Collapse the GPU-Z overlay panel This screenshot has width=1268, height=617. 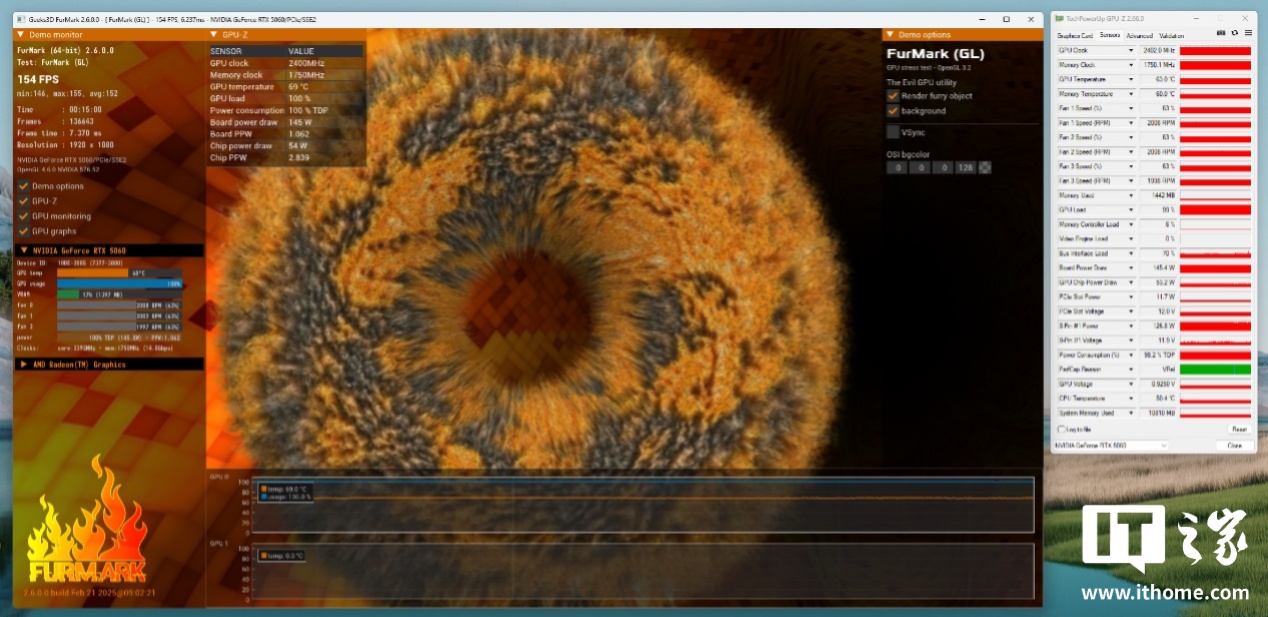(214, 35)
